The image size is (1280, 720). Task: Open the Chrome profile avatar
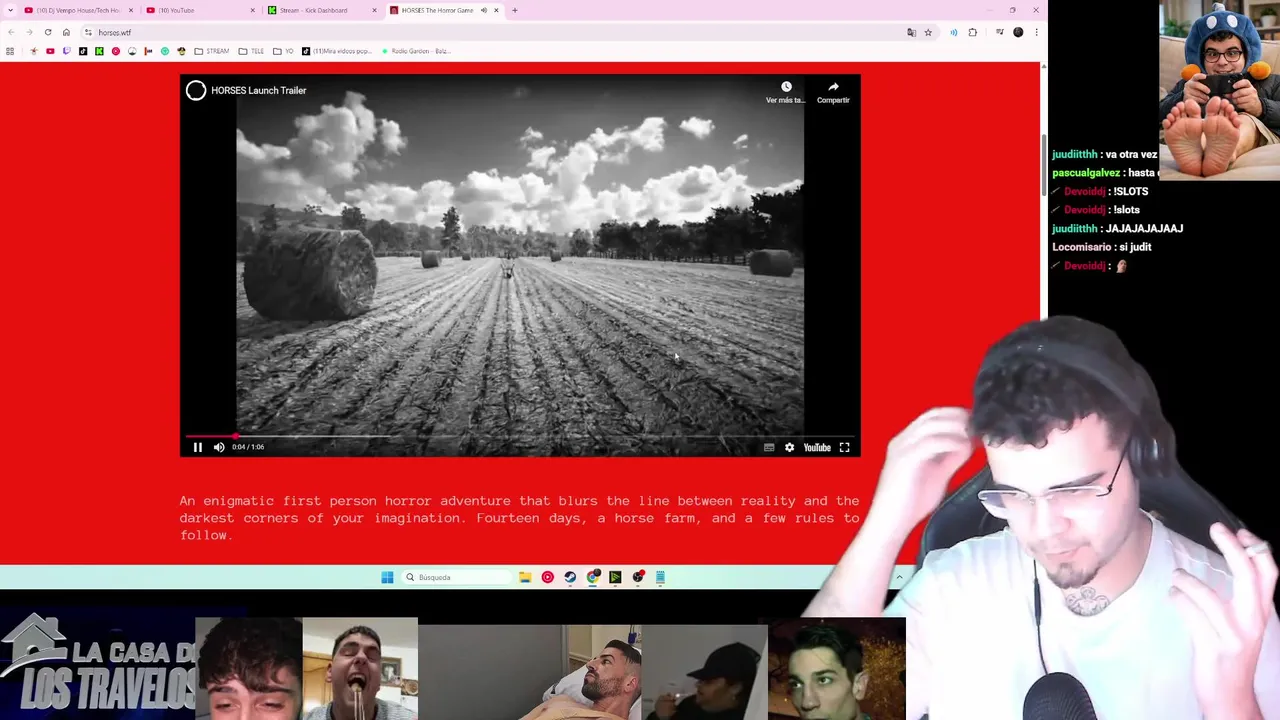1018,32
